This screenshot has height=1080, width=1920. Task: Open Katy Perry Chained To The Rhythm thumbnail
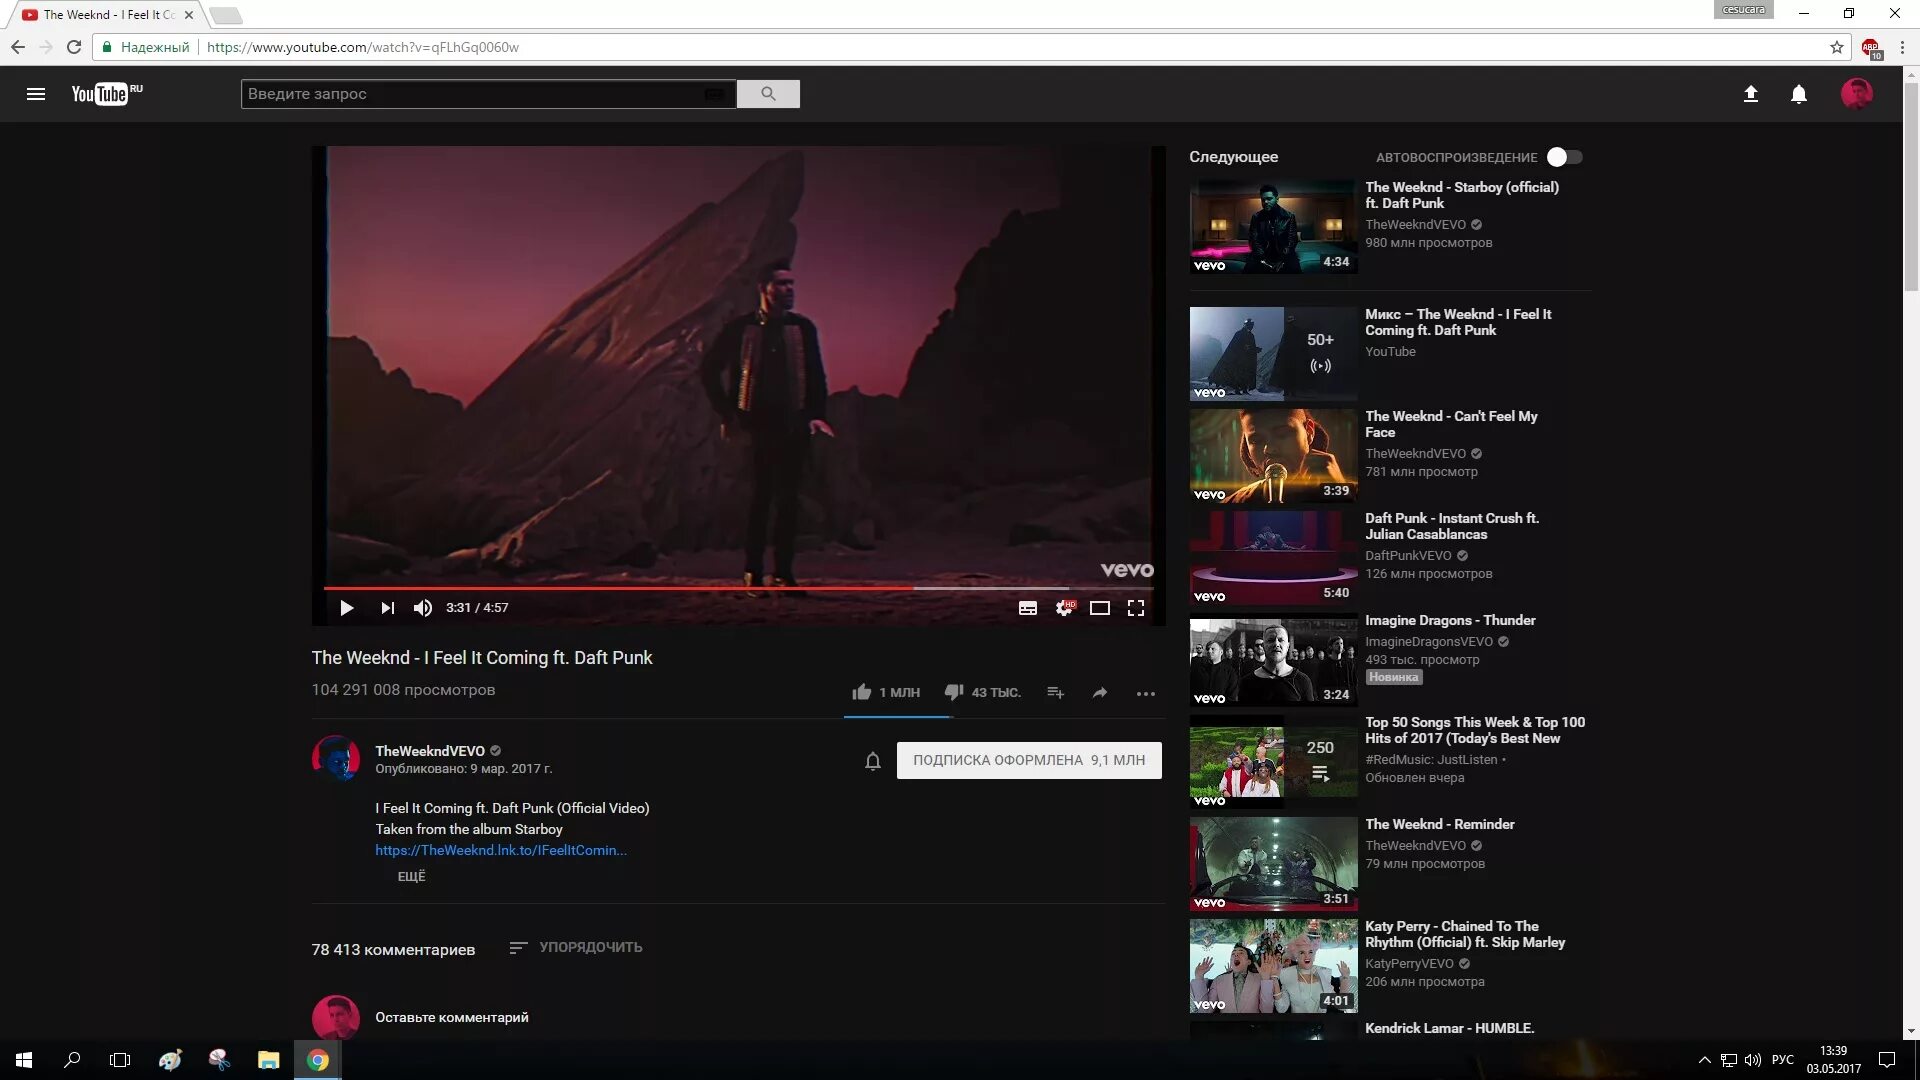1273,966
